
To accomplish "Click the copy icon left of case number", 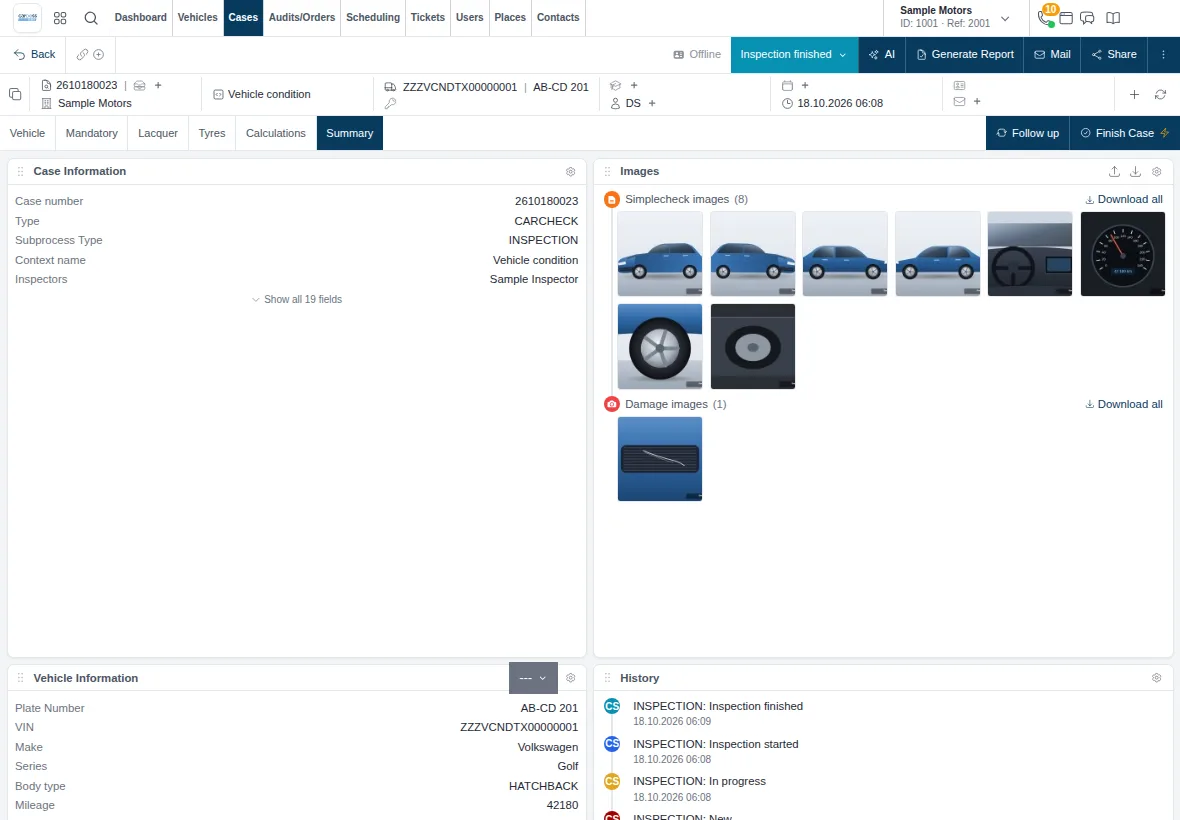I will click(x=14, y=94).
